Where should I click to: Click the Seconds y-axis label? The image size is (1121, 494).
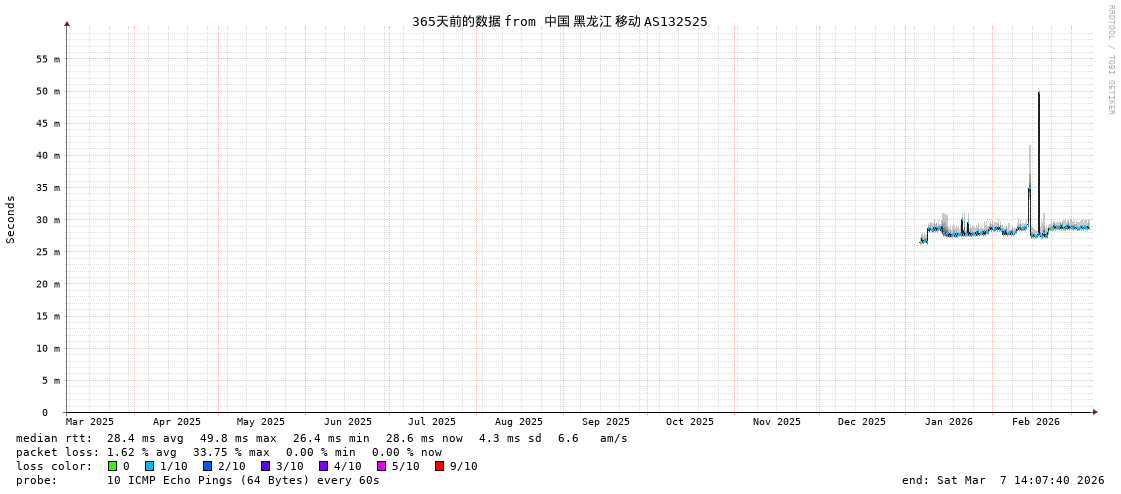point(11,219)
